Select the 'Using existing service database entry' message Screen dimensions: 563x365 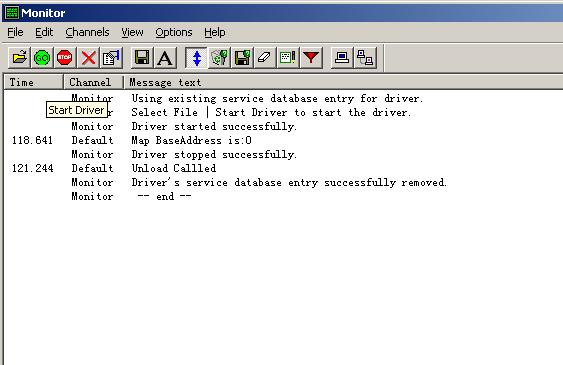click(x=277, y=98)
